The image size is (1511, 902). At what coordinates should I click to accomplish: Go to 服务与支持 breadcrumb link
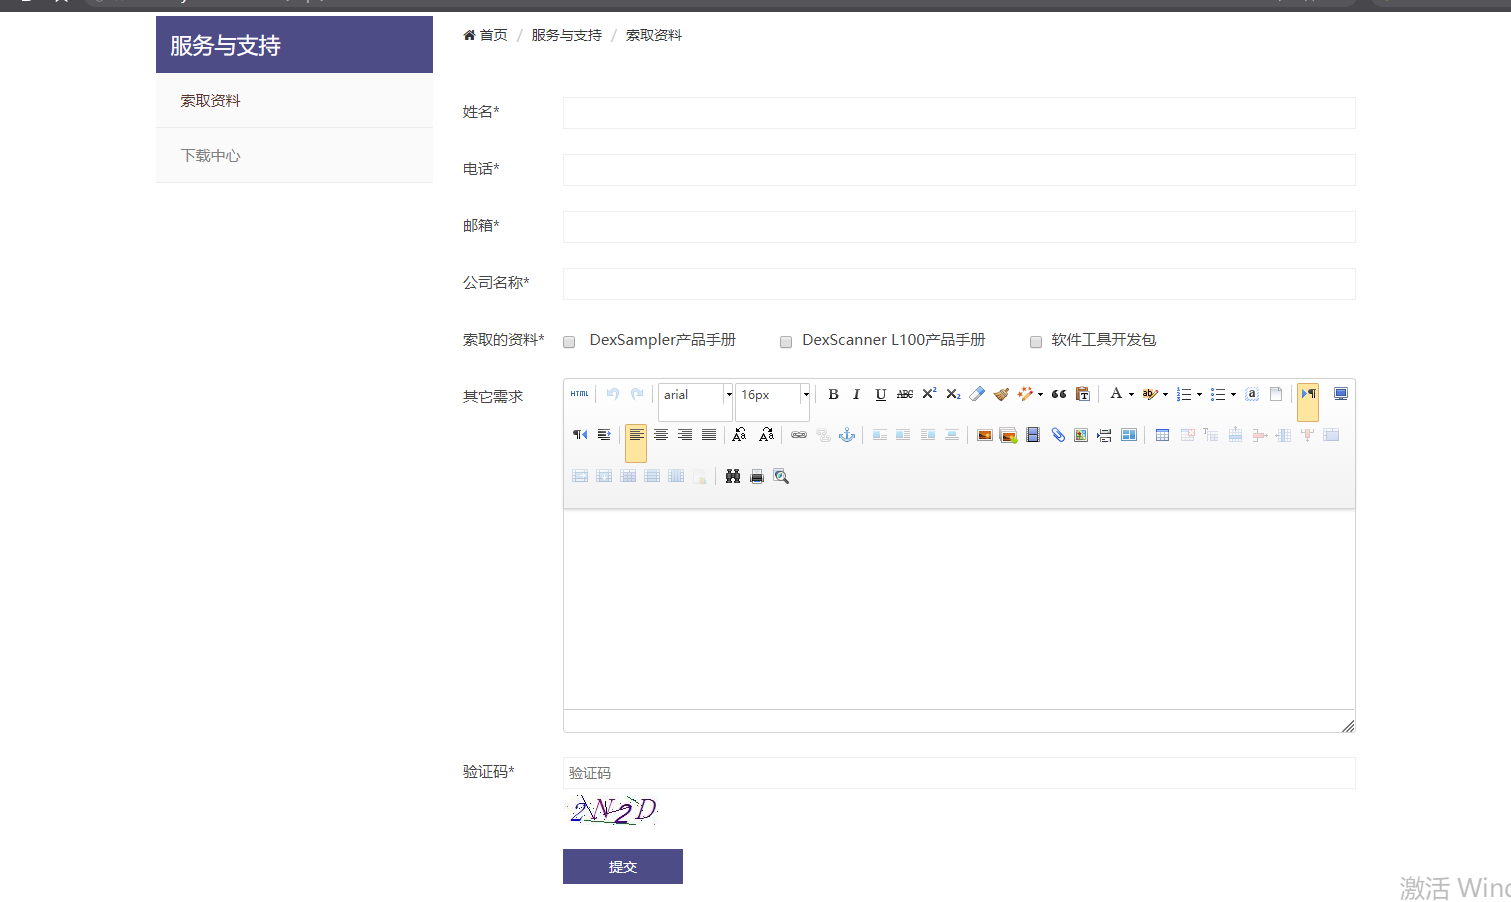(x=567, y=35)
